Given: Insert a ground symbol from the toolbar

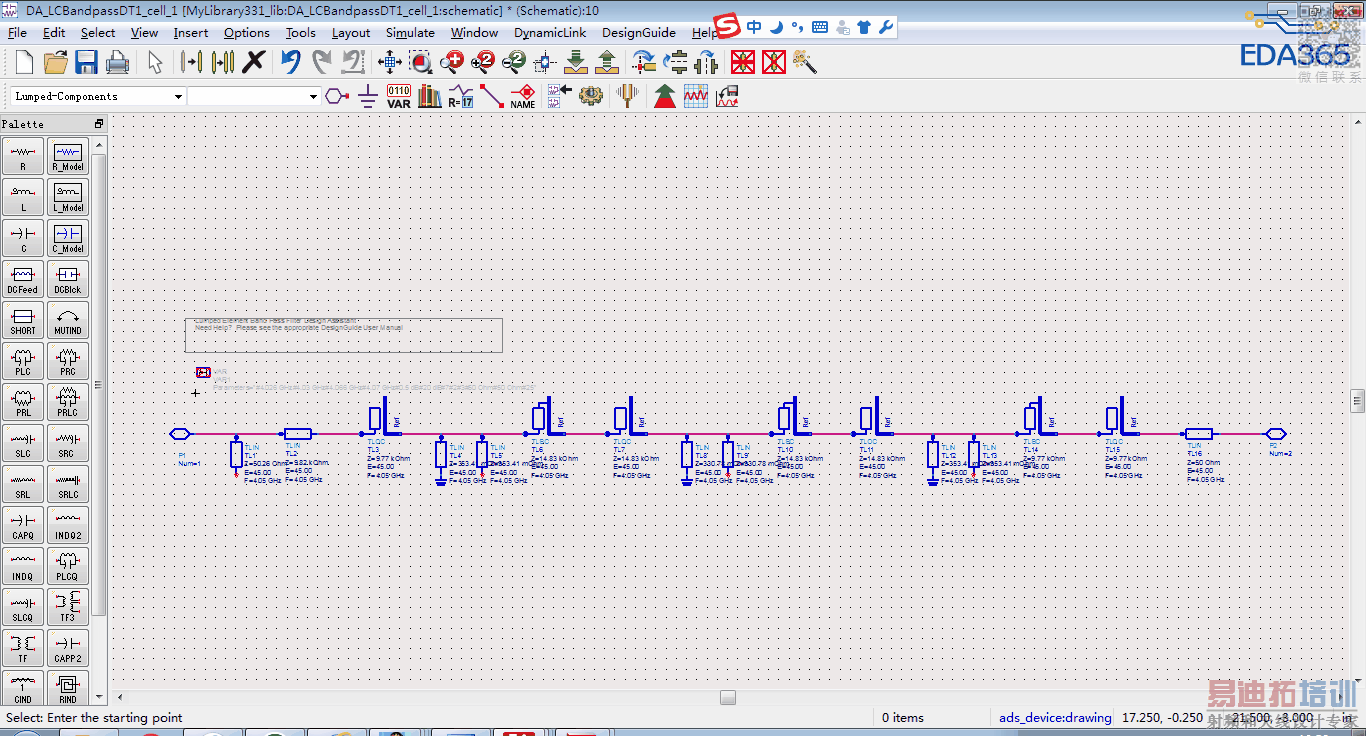Looking at the screenshot, I should (368, 96).
